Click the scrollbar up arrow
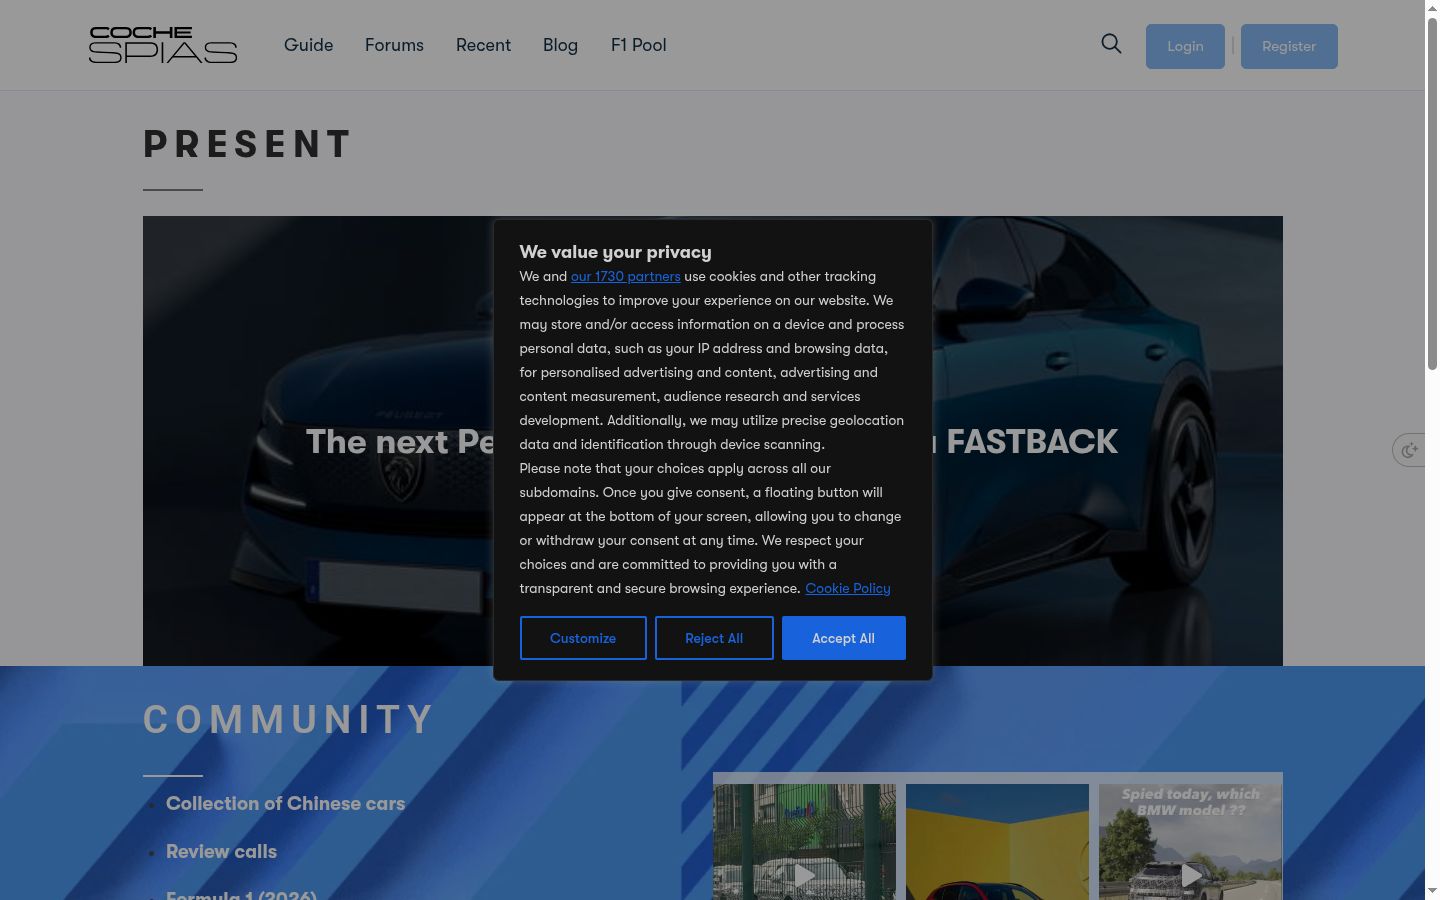Viewport: 1440px width, 900px height. tap(1432, 8)
